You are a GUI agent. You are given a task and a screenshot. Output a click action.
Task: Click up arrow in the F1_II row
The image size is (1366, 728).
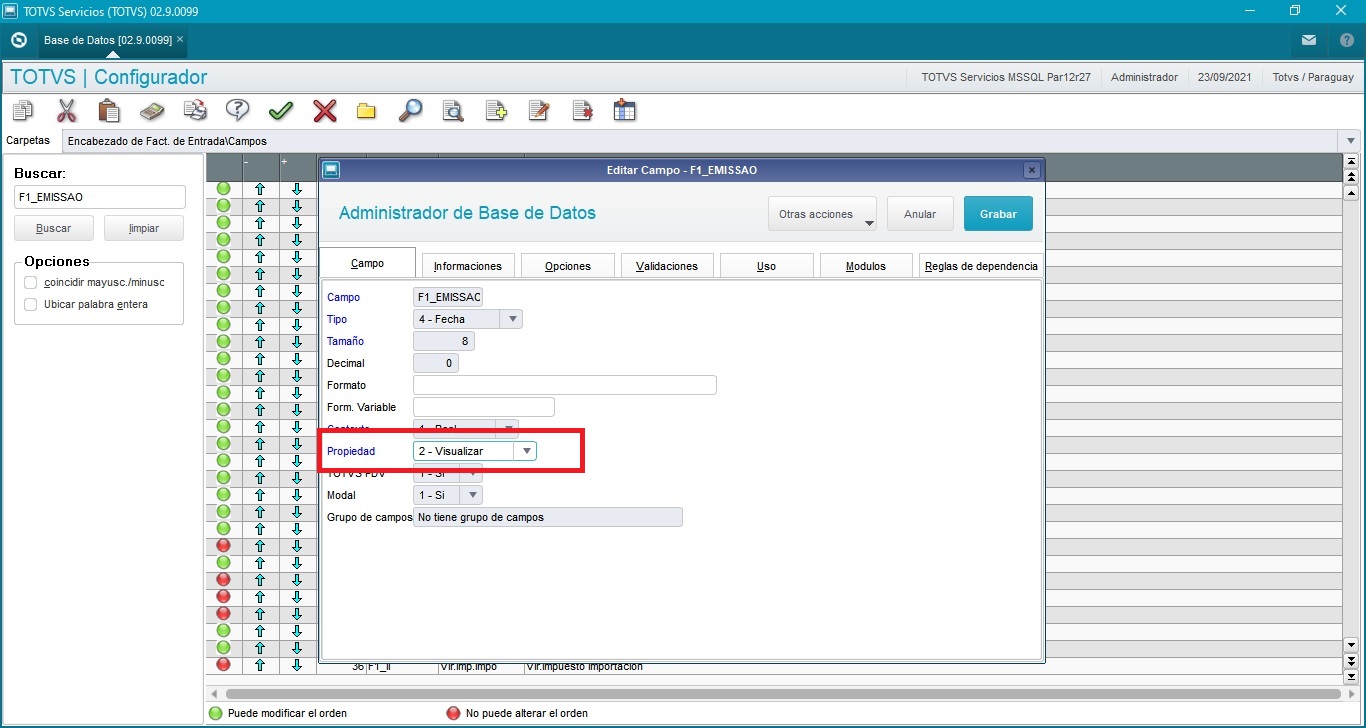tap(260, 665)
